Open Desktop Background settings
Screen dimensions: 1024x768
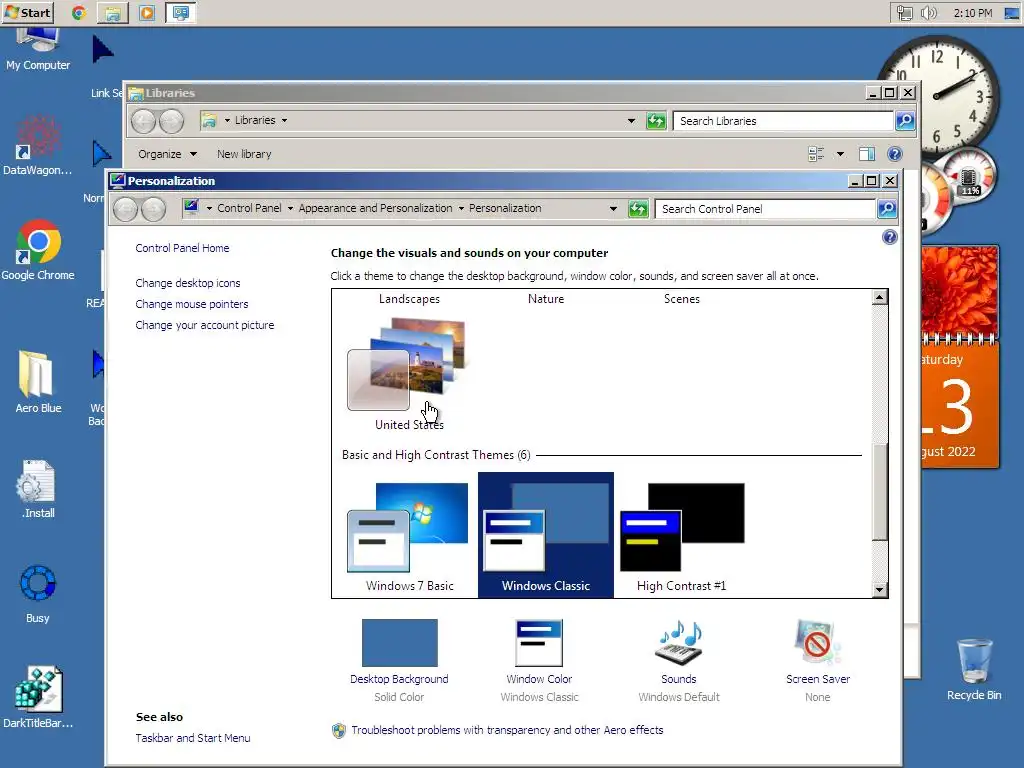coord(399,661)
